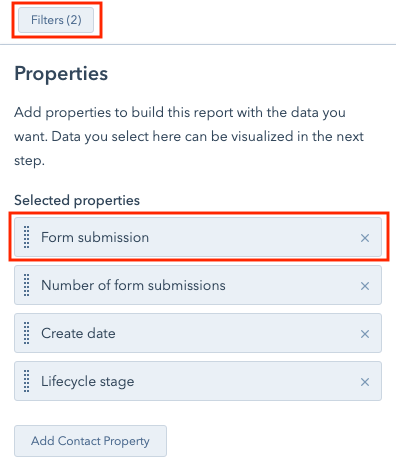Image resolution: width=396 pixels, height=466 pixels.
Task: Select the Form submission property row
Action: 198,237
